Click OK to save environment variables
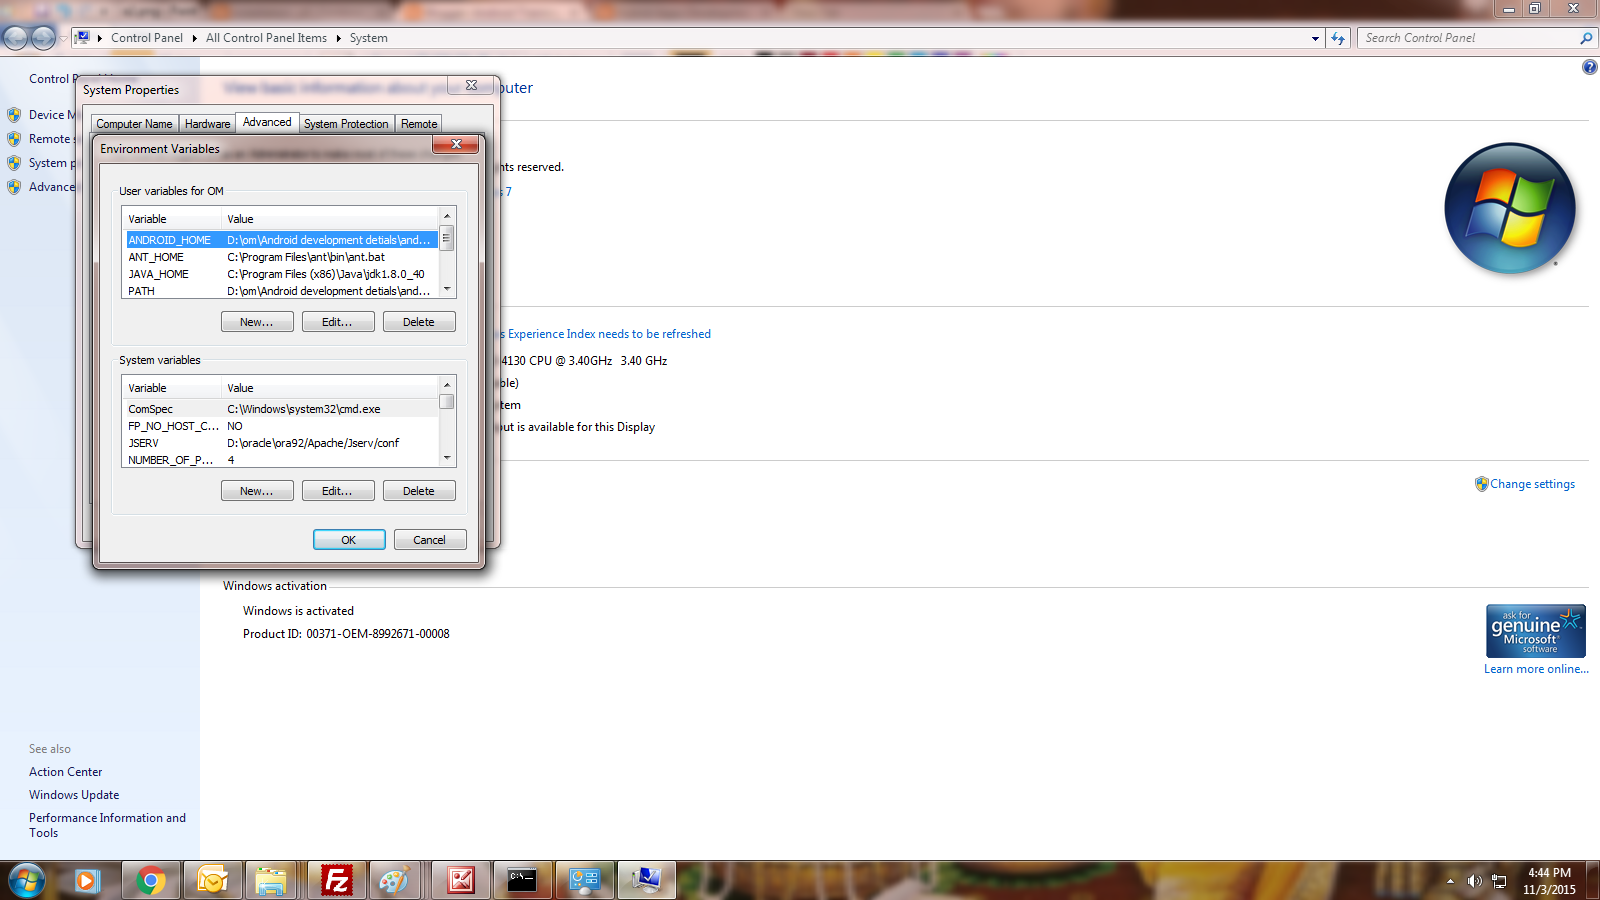 (348, 539)
